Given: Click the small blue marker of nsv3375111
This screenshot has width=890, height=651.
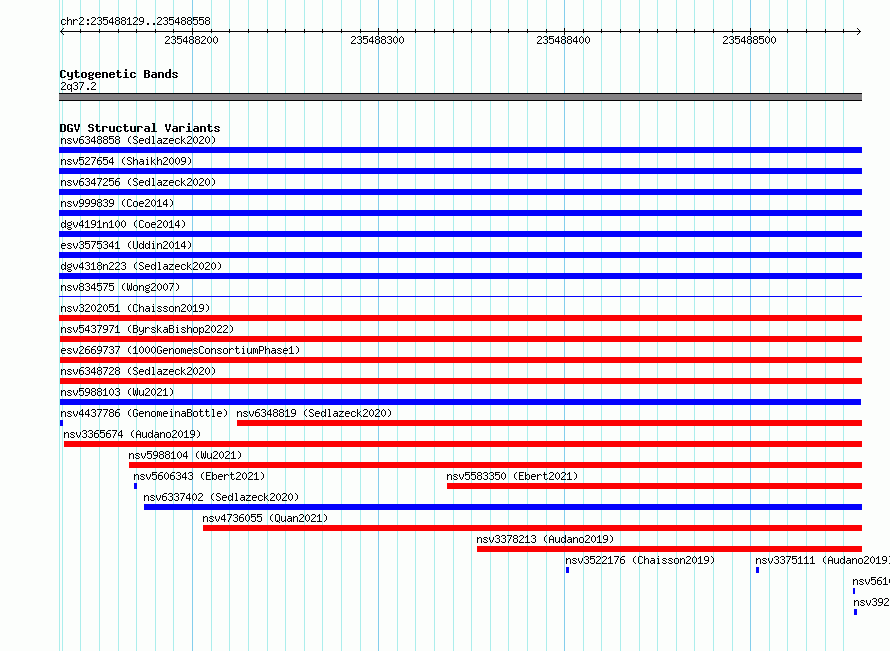Looking at the screenshot, I should 757,570.
